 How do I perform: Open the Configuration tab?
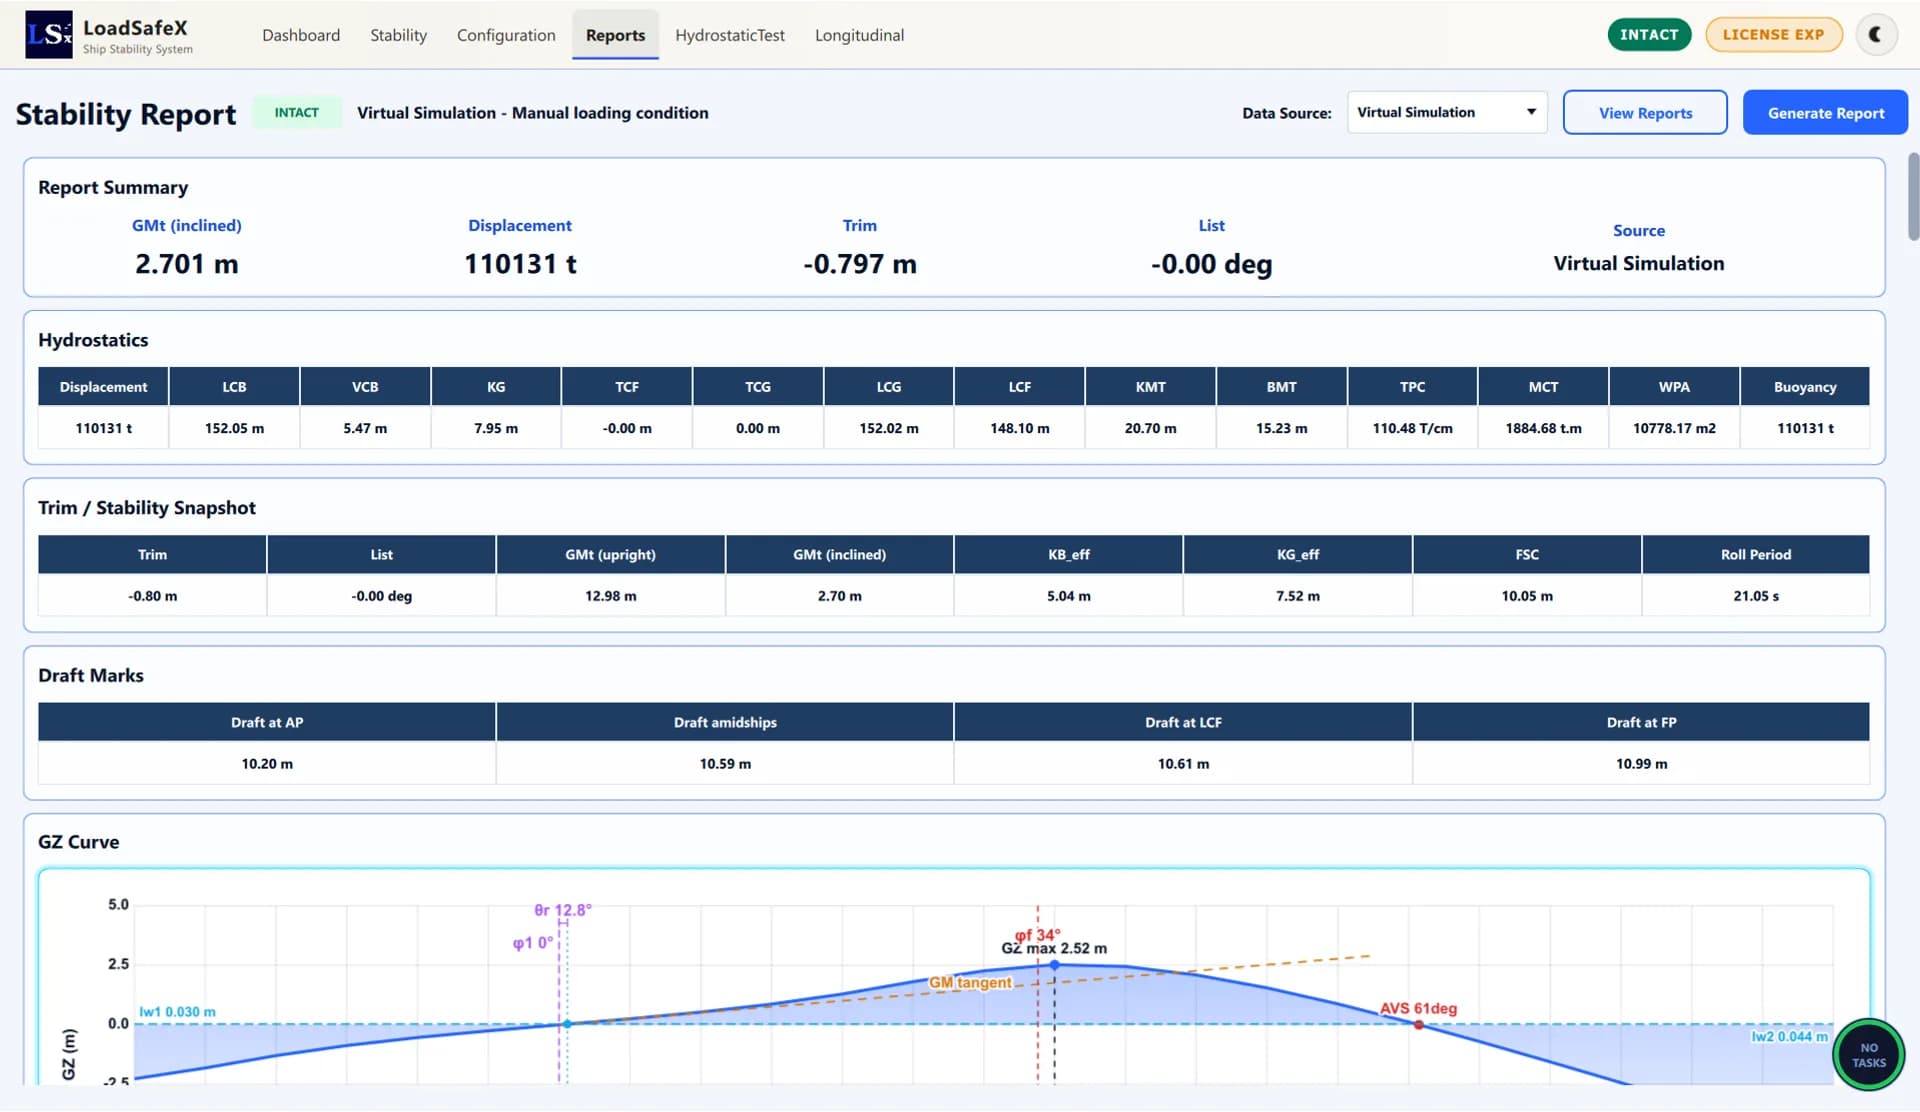click(506, 35)
